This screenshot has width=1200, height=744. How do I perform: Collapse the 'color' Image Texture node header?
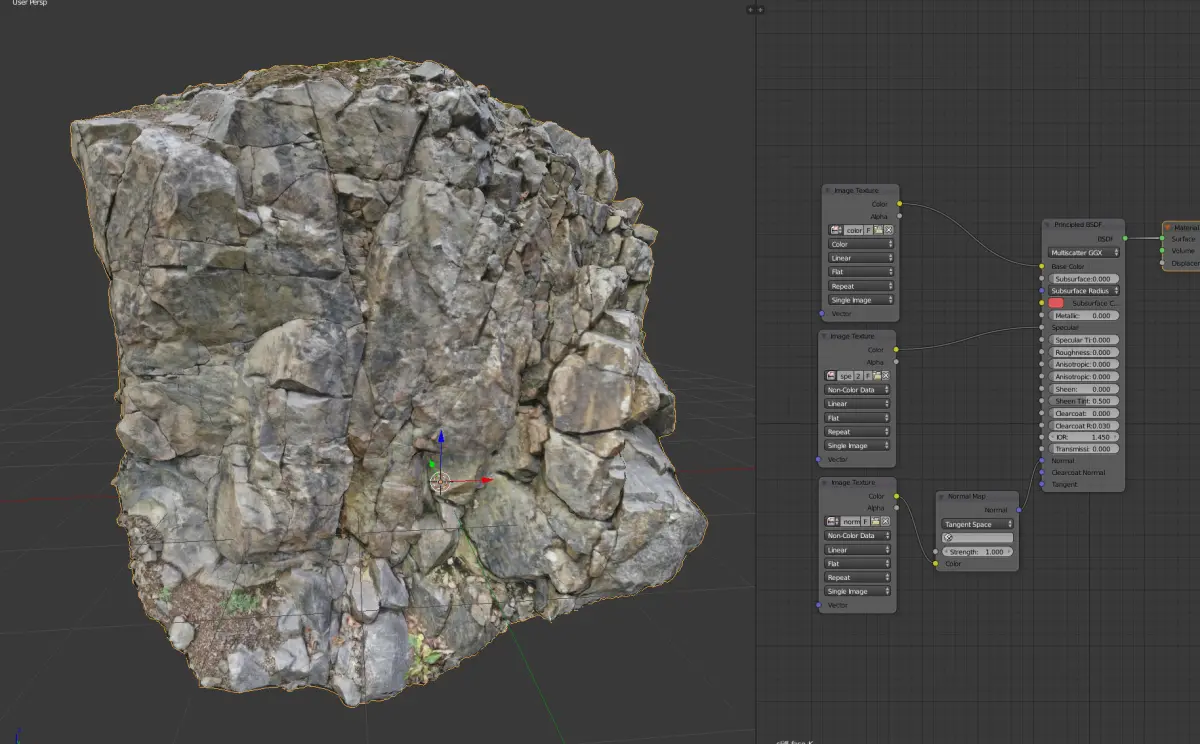tap(826, 190)
